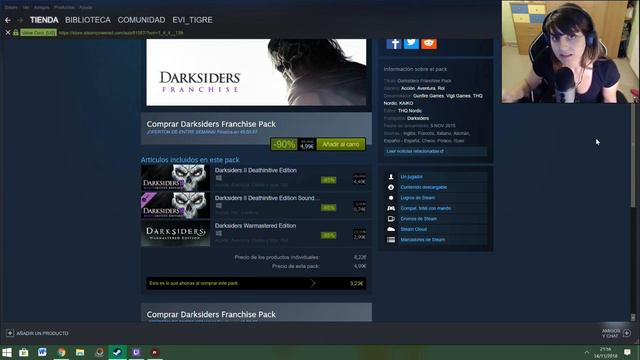640x360 pixels.
Task: Click the Un jugador link
Action: [411, 177]
